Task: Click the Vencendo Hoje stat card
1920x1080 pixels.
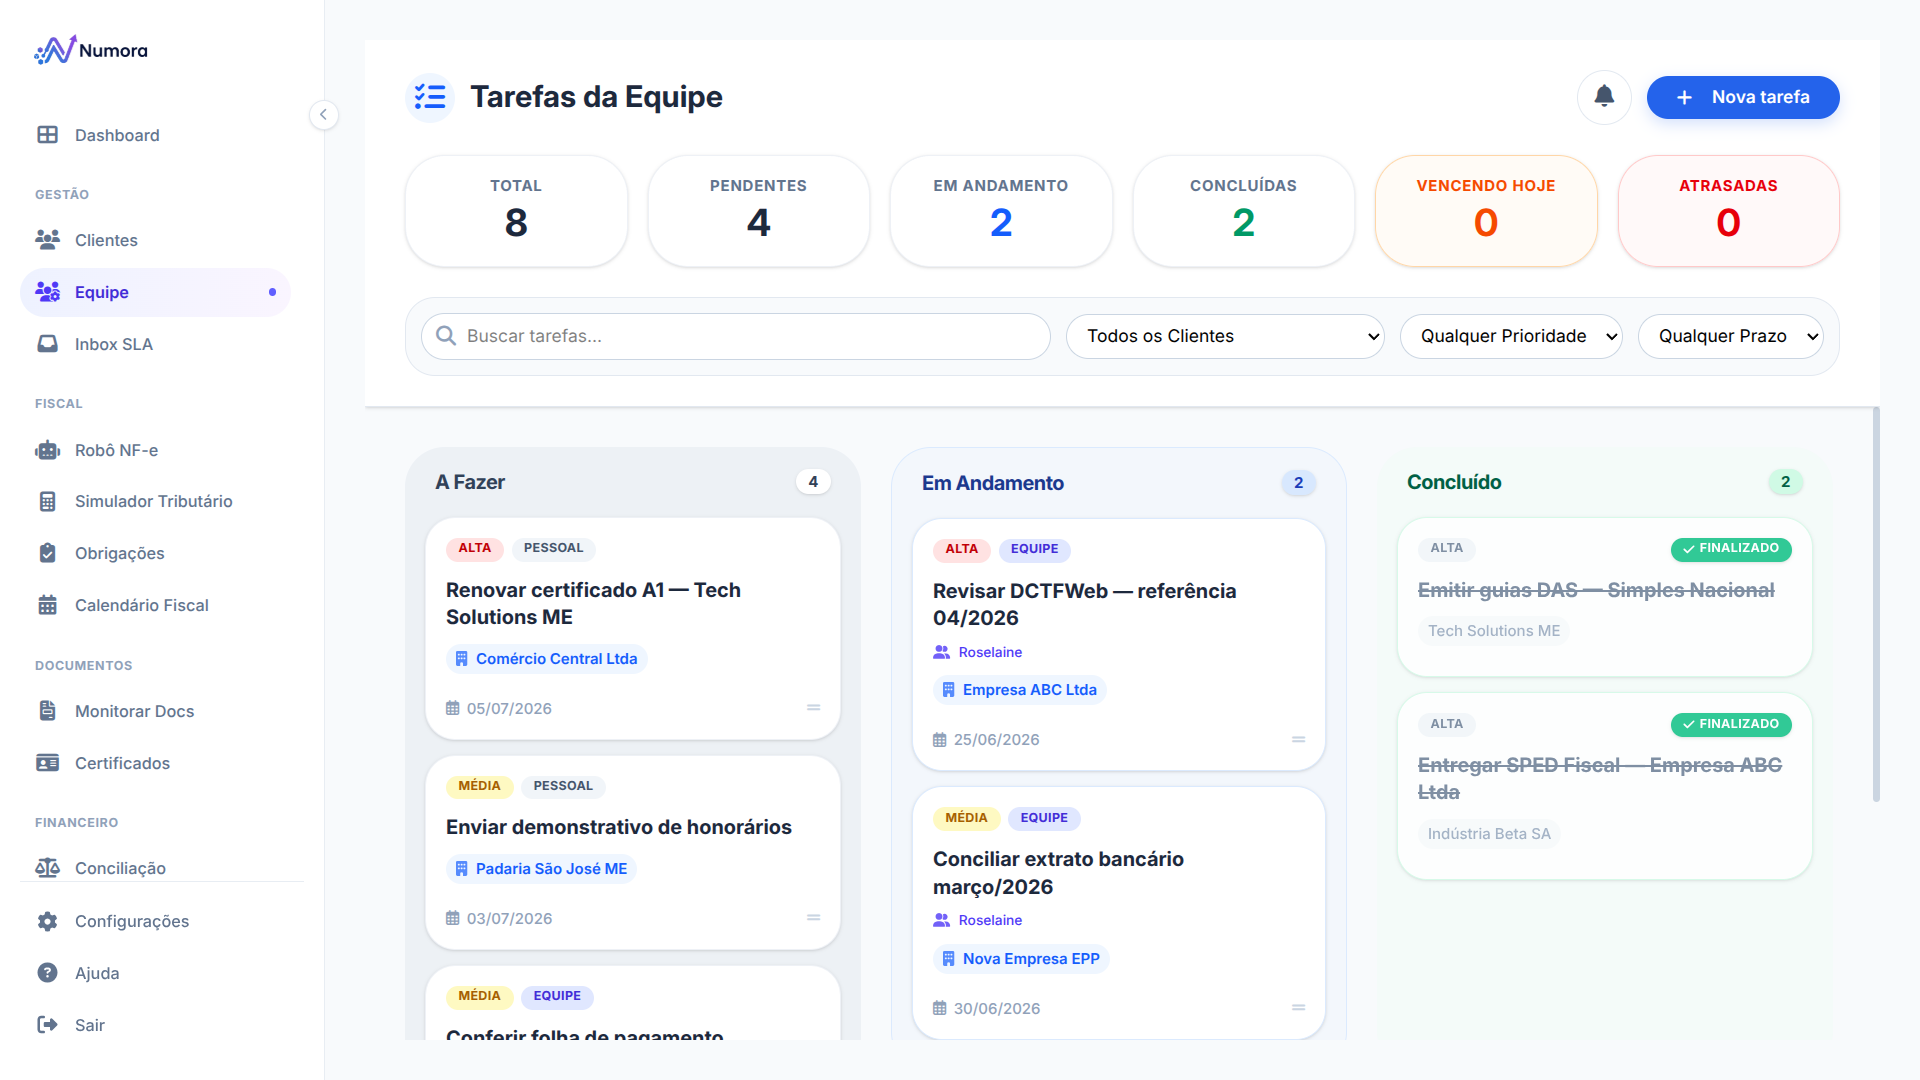Action: pos(1486,211)
